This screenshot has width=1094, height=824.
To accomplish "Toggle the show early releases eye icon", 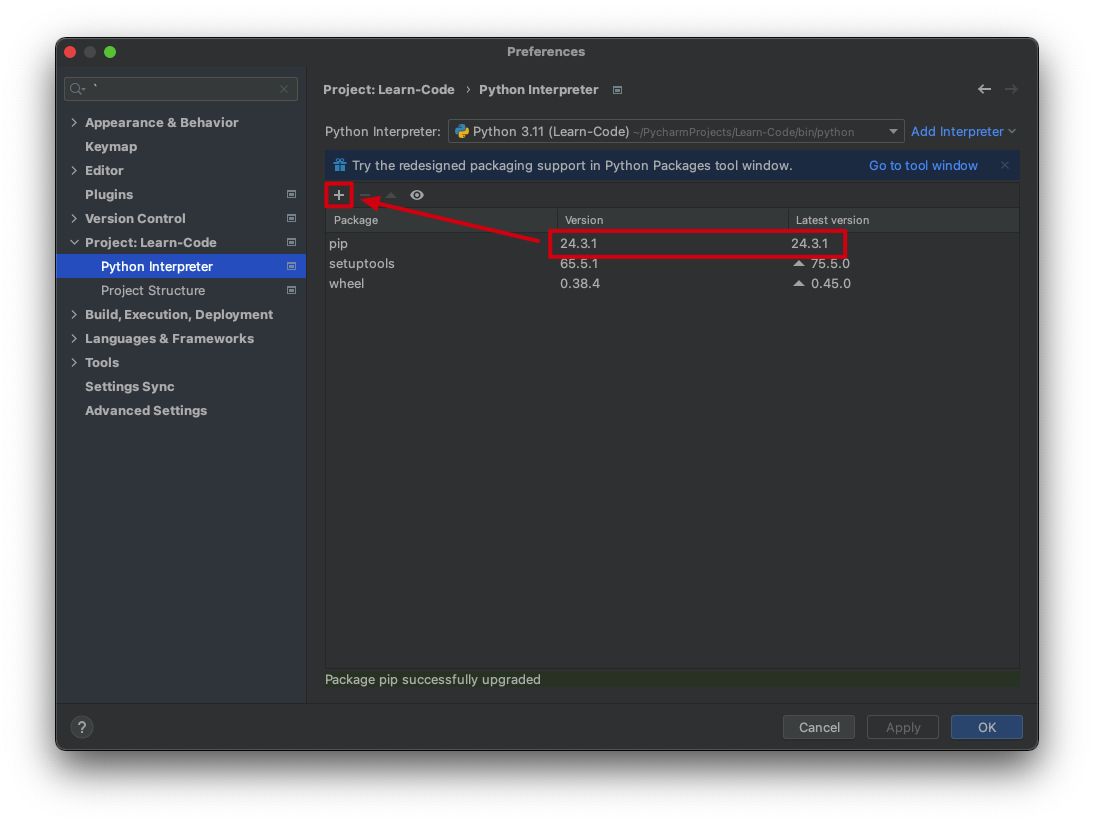I will 417,195.
